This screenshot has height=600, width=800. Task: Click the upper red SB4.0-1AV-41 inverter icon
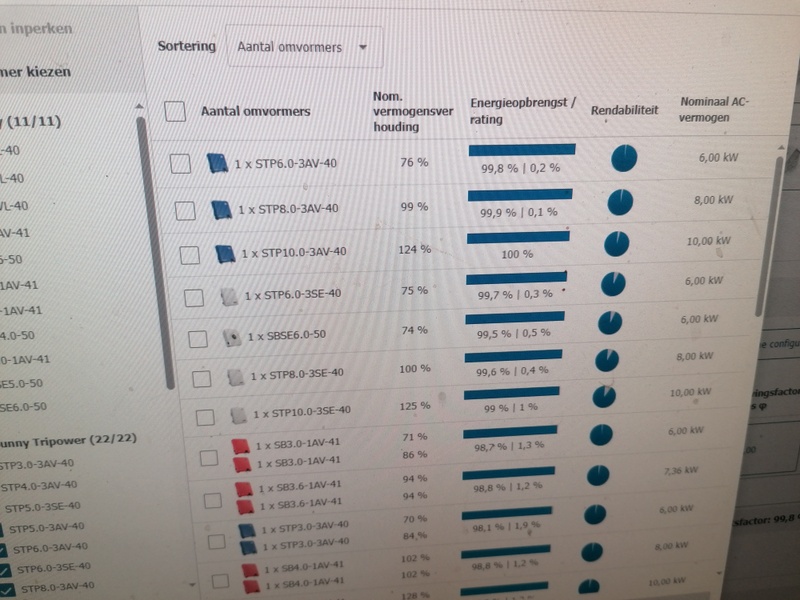coord(251,570)
